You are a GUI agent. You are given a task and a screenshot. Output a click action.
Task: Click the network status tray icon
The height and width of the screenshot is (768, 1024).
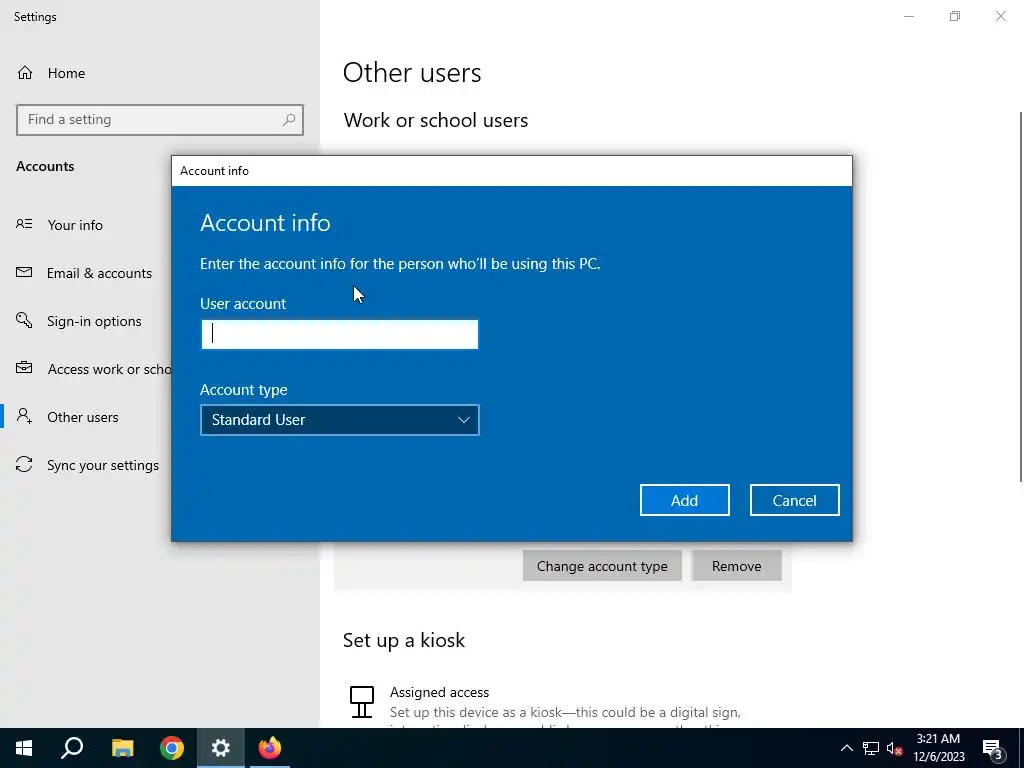pos(871,748)
